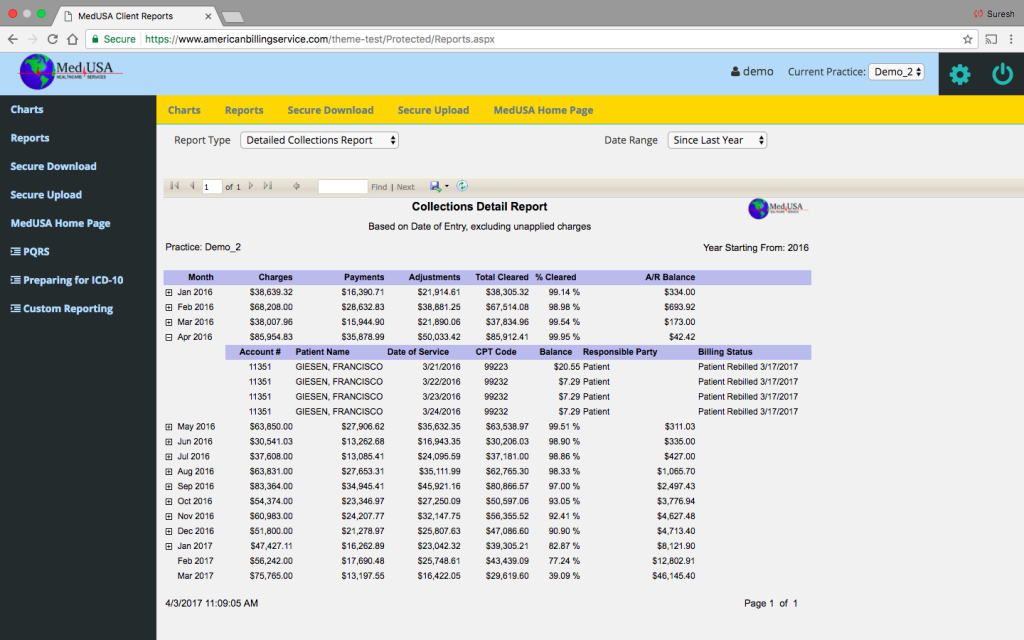Screen dimensions: 1024x640
Task: Bookmark this page with star icon
Action: 968,39
